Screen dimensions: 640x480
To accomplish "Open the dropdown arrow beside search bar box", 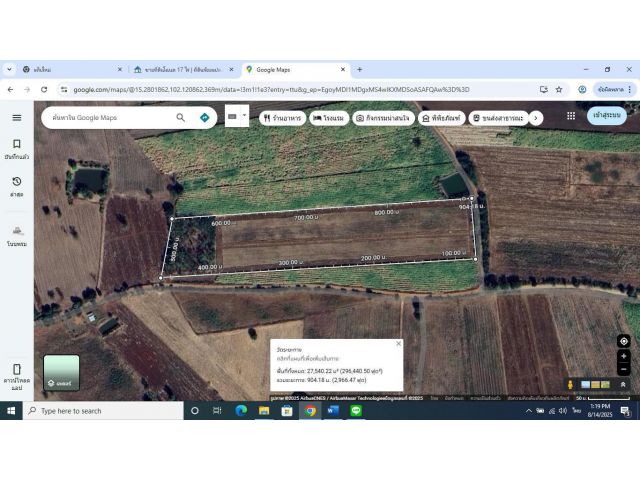I will [244, 115].
